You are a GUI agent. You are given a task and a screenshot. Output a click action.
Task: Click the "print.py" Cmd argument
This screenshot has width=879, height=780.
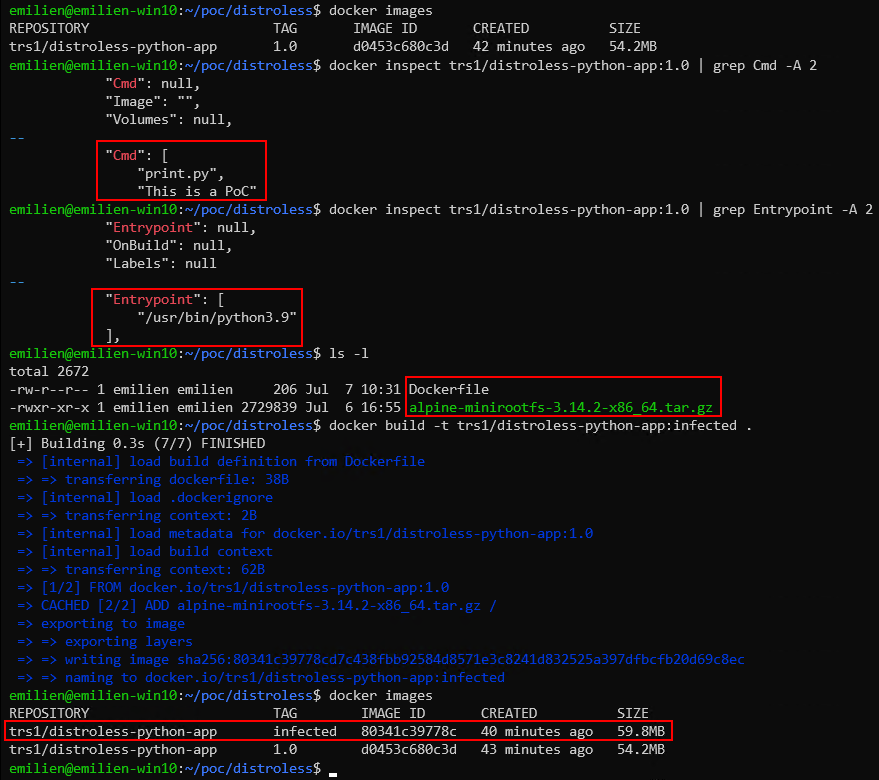(181, 174)
